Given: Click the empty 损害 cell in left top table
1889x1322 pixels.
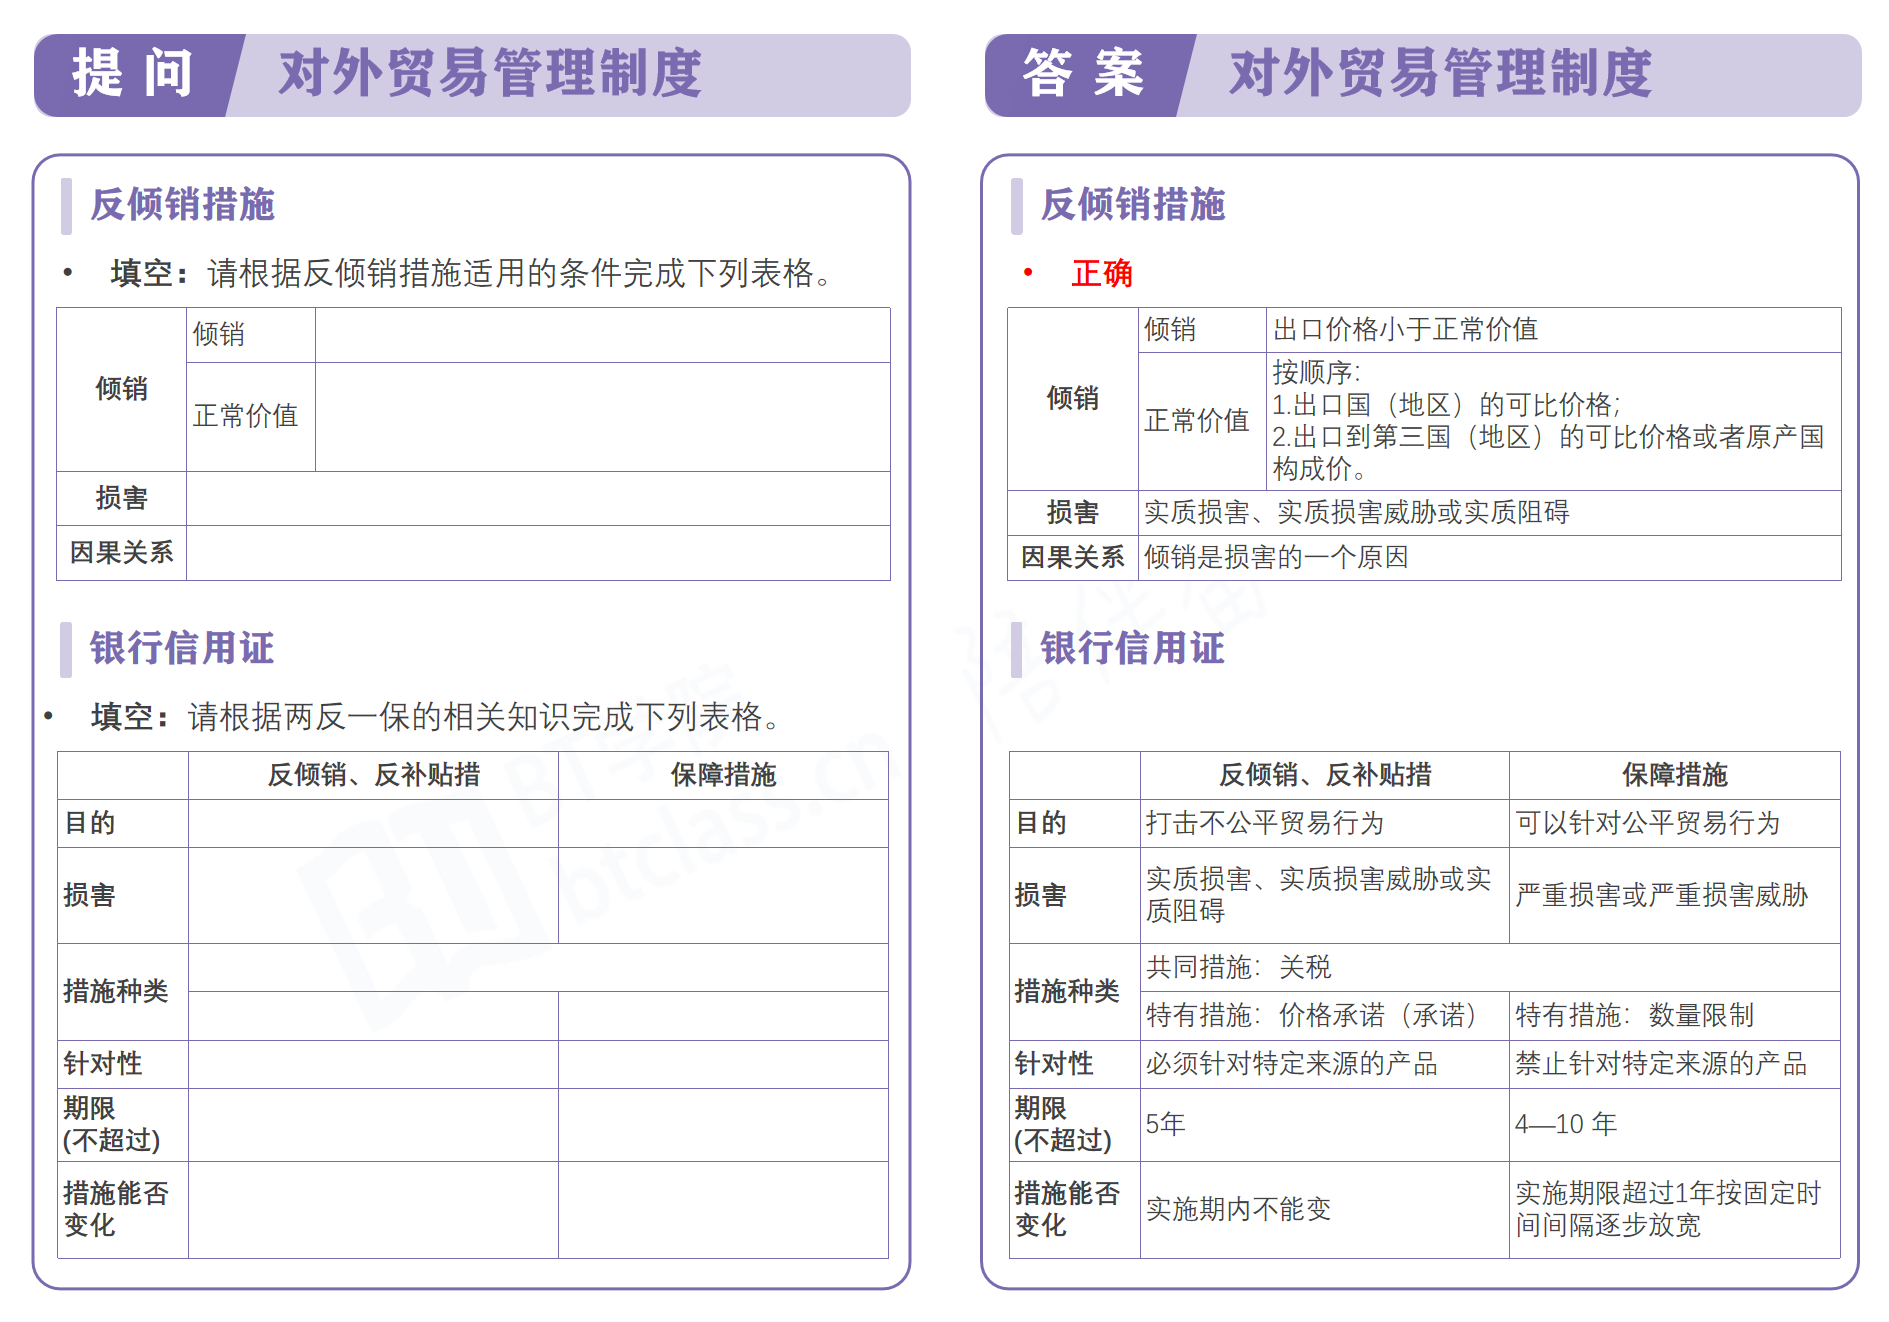Looking at the screenshot, I should point(538,499).
